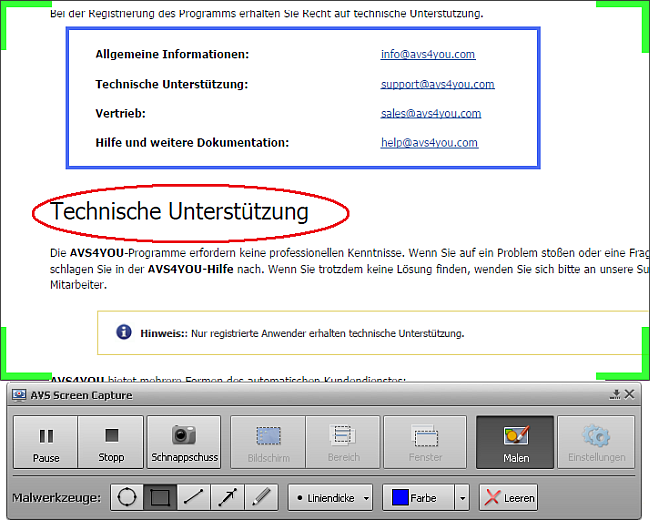This screenshot has width=650, height=520.
Task: Select Bildschirm capture mode
Action: coord(268,442)
